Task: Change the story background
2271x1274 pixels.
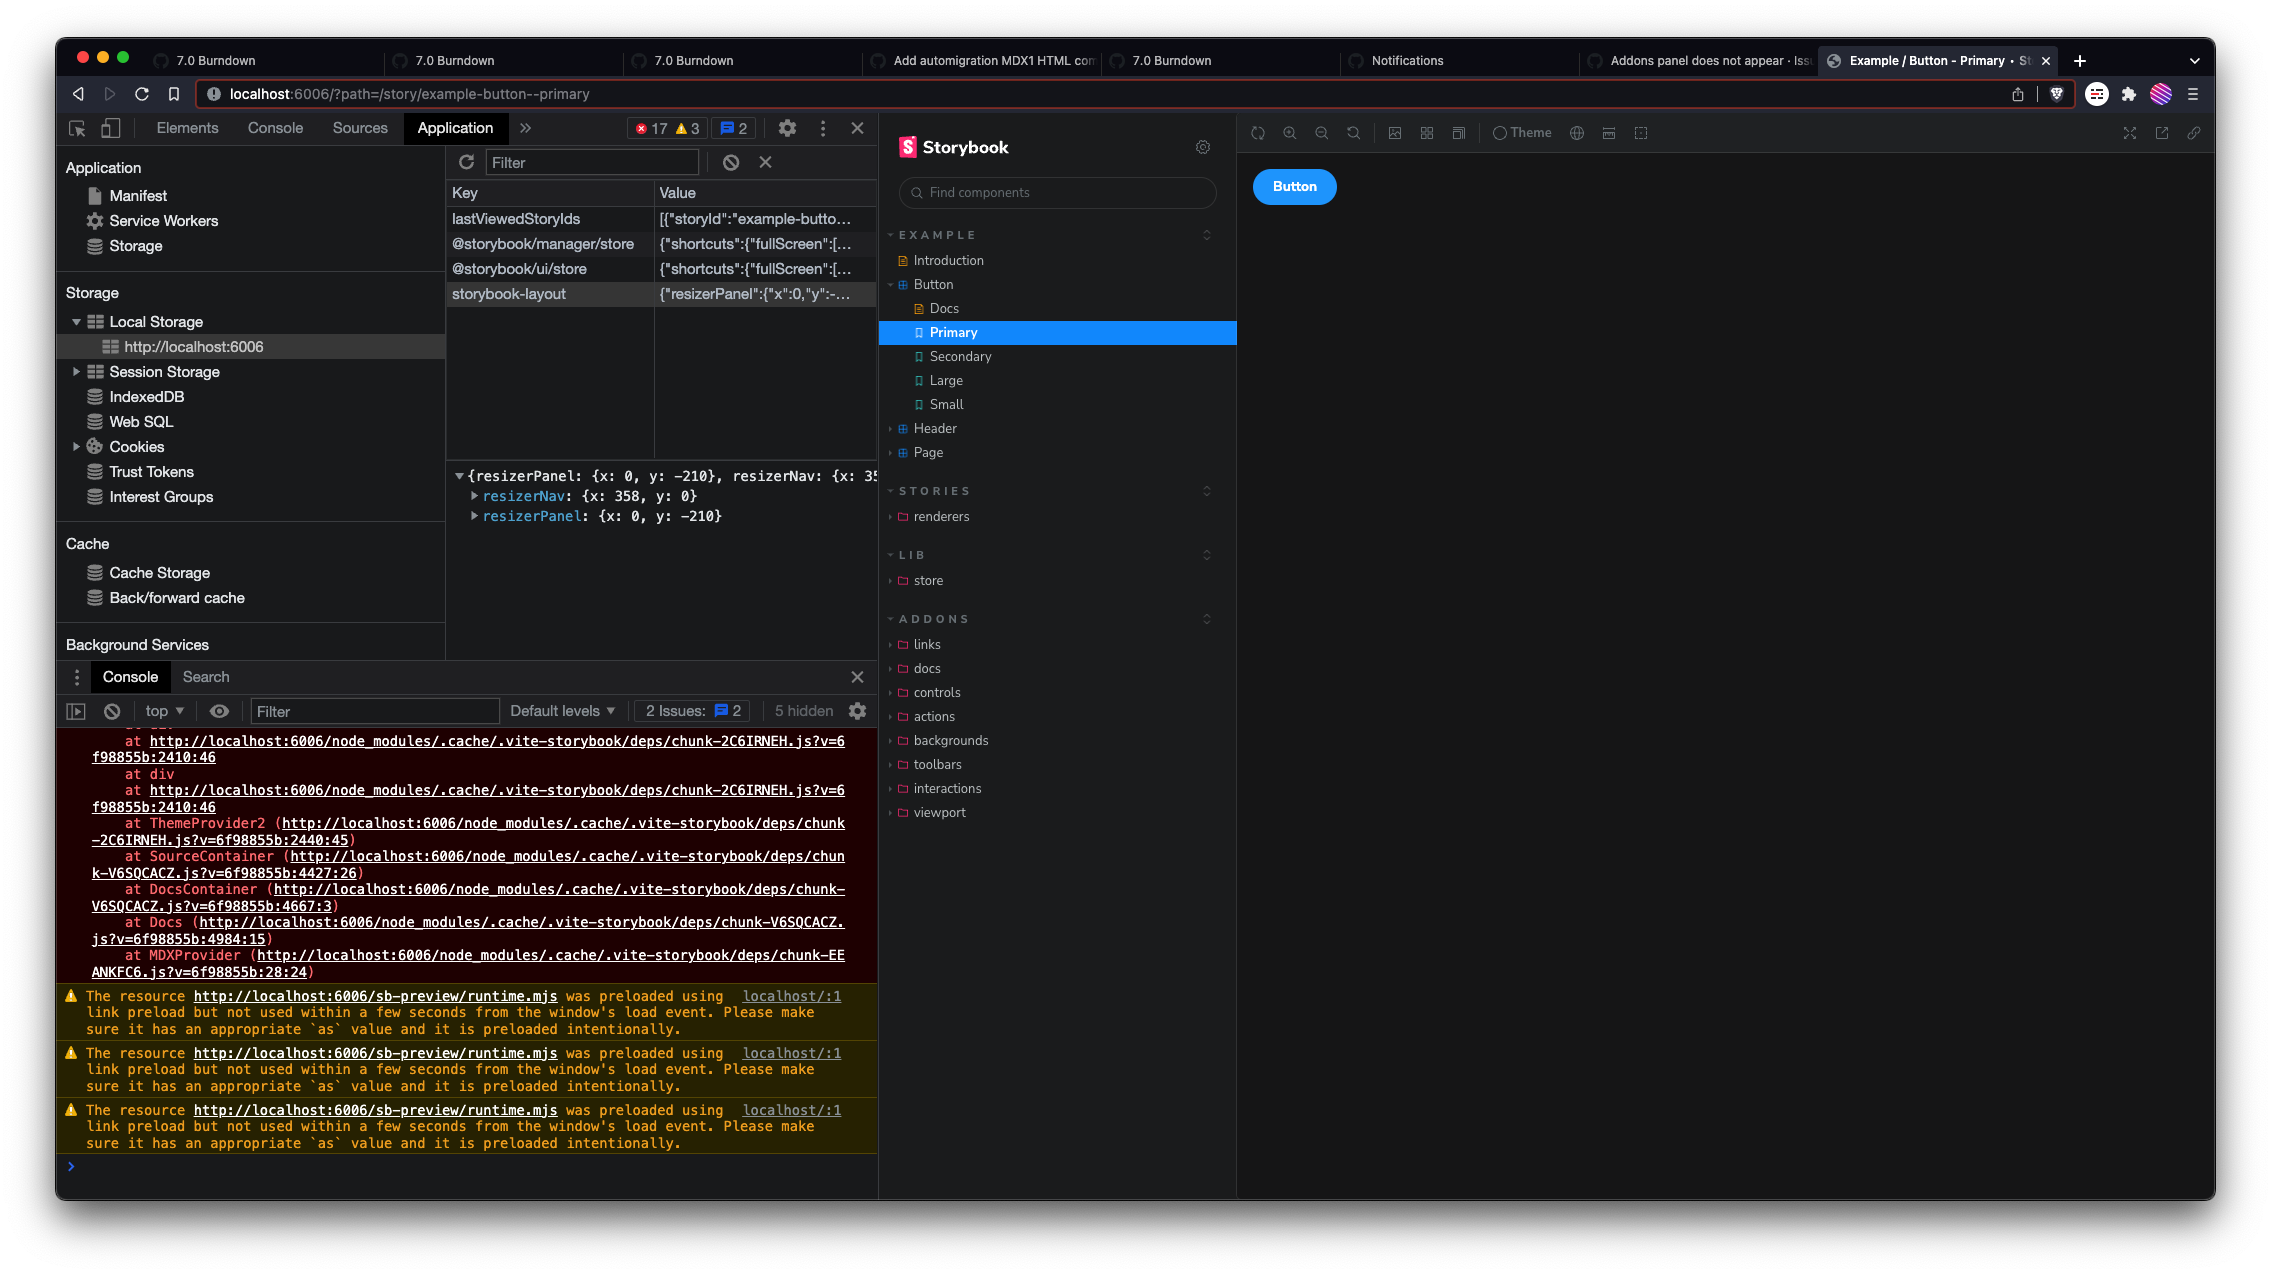Action: pyautogui.click(x=1394, y=132)
